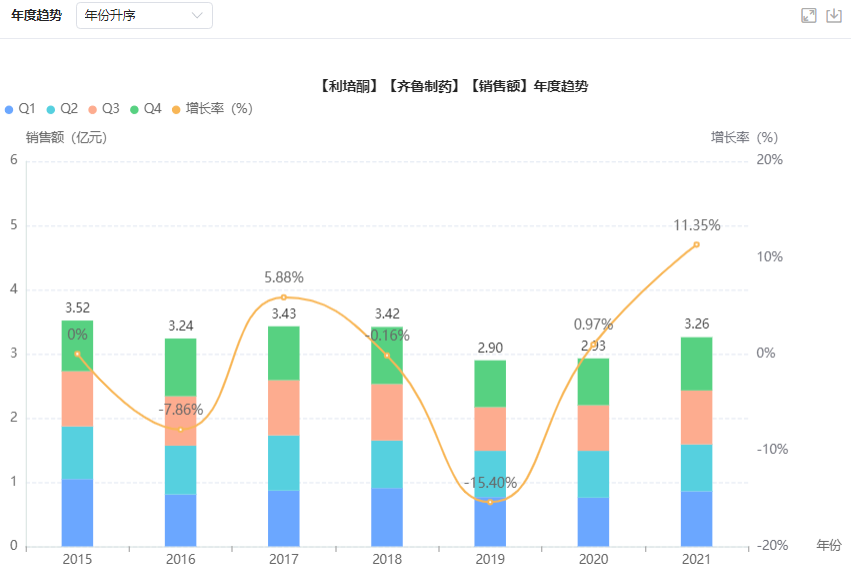This screenshot has height=569, width=851.
Task: Open the 年份升序 sort dropdown
Action: coord(144,15)
